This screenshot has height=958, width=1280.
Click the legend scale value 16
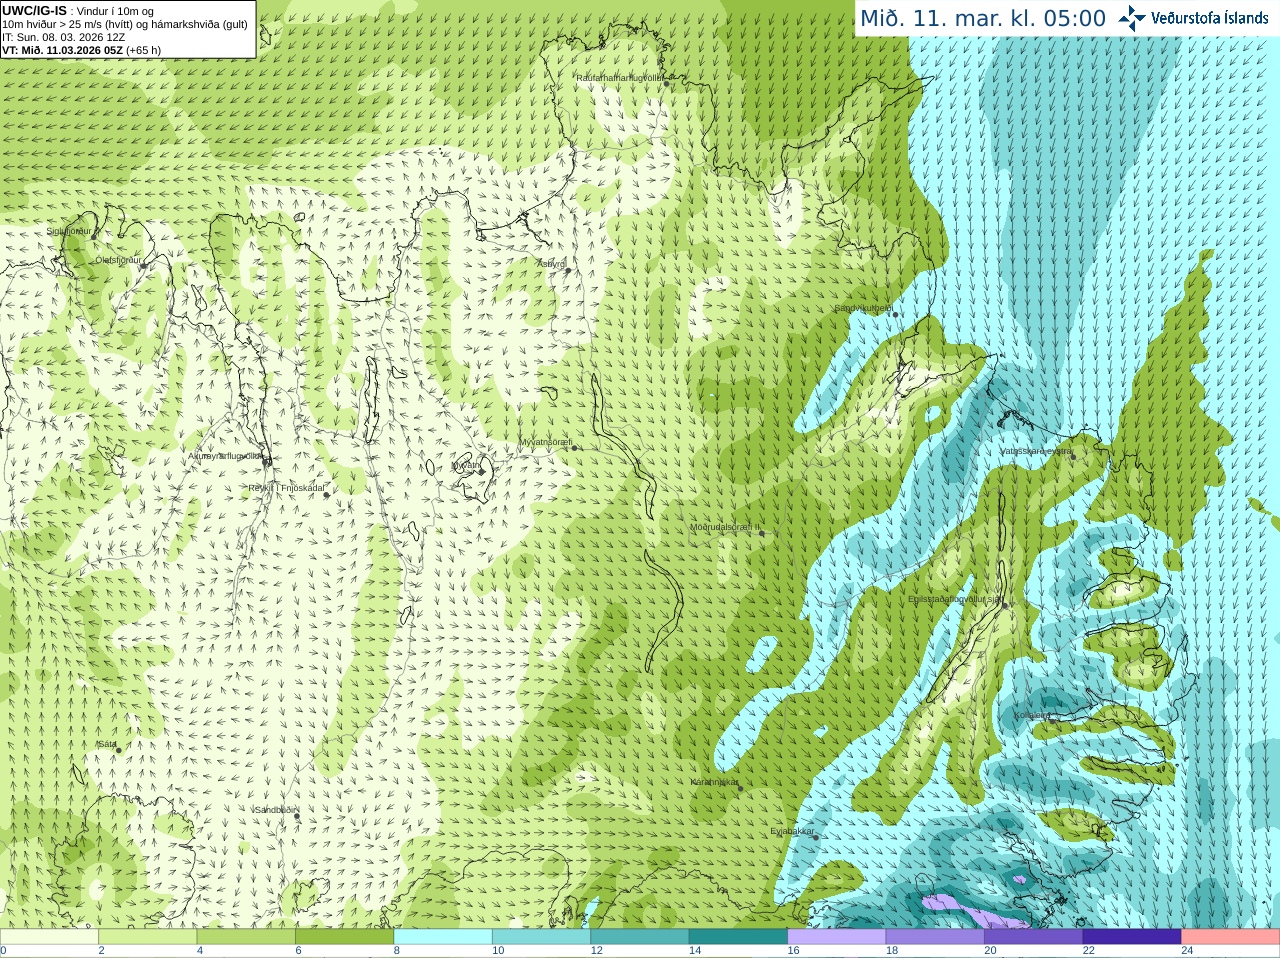point(793,951)
